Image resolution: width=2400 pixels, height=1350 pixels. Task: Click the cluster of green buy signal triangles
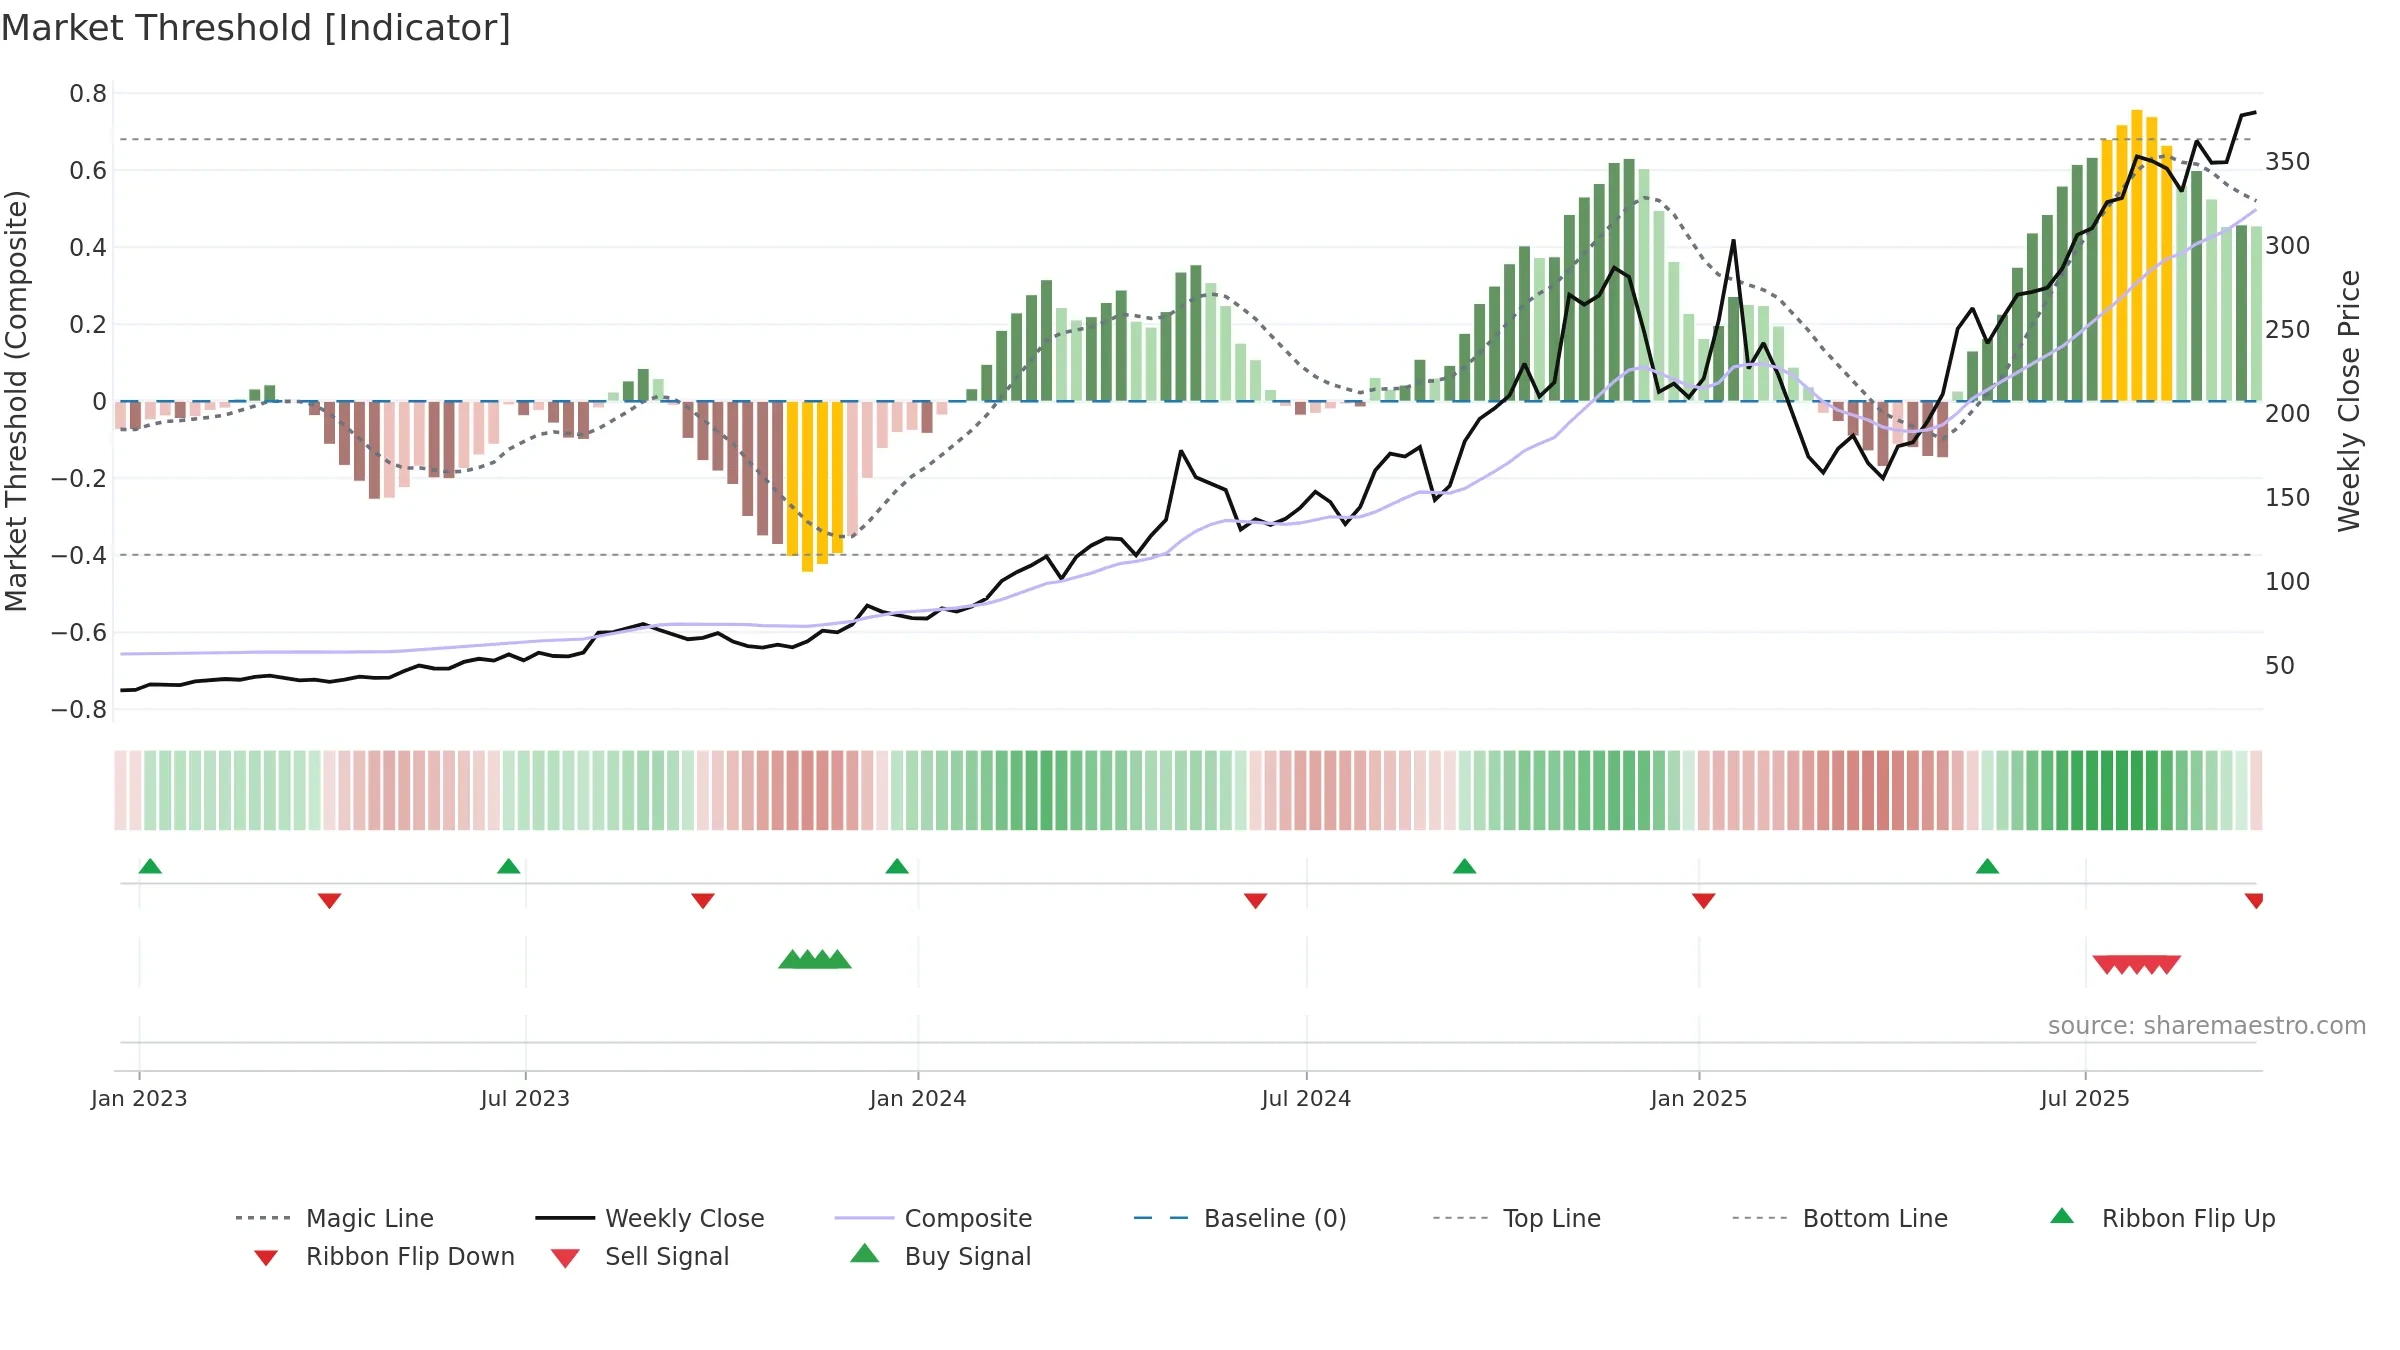pyautogui.click(x=815, y=960)
